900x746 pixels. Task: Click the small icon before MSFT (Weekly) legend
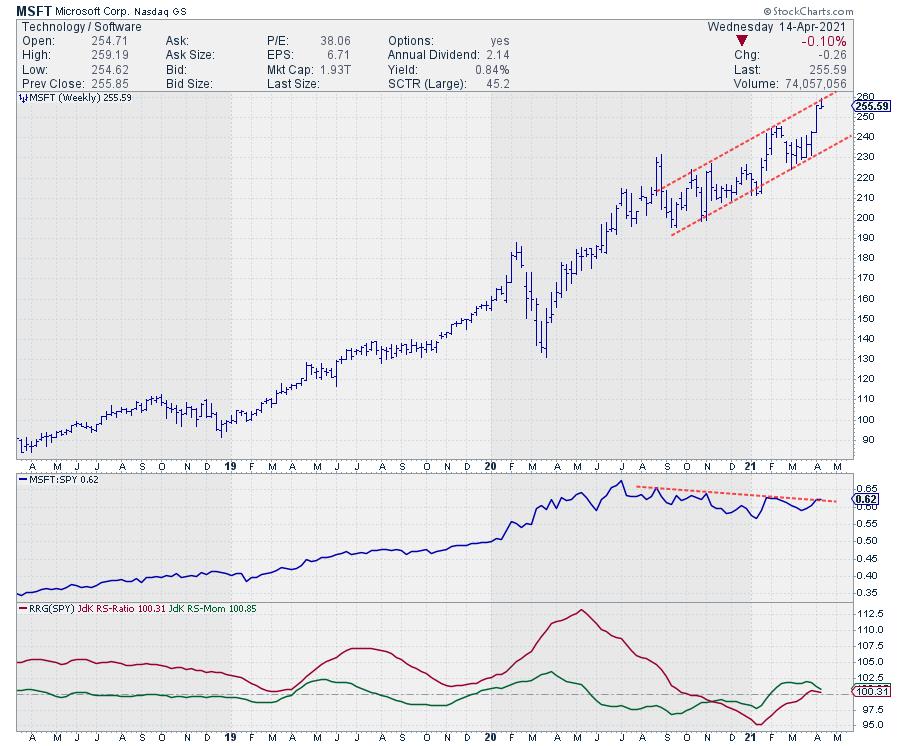coord(21,99)
